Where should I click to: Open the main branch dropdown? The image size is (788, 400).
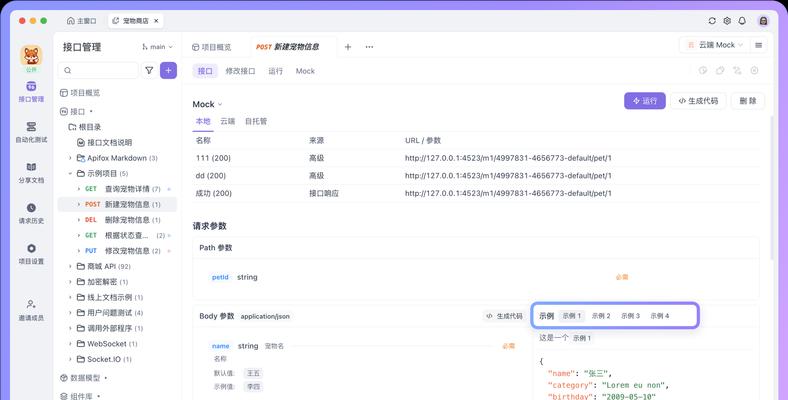click(157, 47)
